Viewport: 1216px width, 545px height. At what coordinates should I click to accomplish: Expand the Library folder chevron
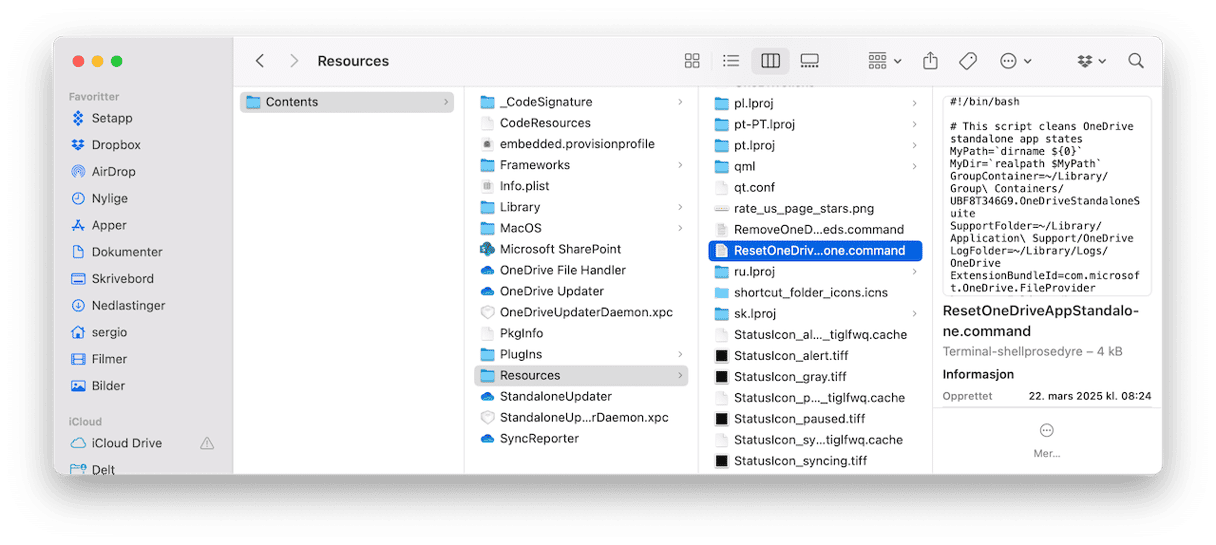pyautogui.click(x=680, y=207)
